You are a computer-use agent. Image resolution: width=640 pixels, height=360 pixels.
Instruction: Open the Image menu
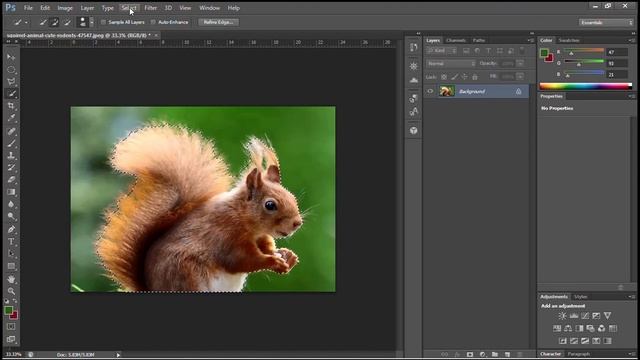(65, 8)
